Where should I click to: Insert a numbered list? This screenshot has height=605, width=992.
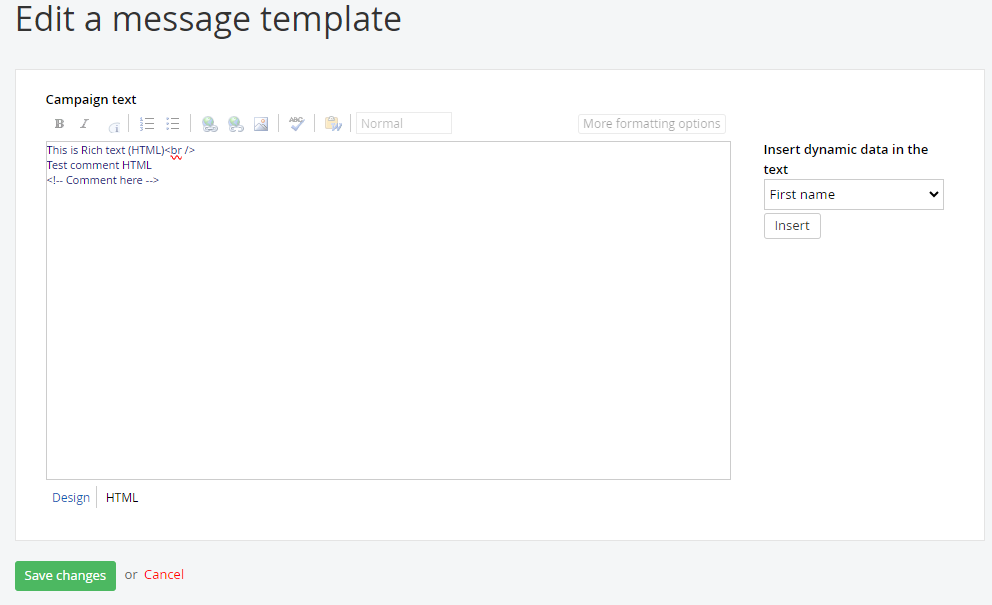[x=147, y=123]
